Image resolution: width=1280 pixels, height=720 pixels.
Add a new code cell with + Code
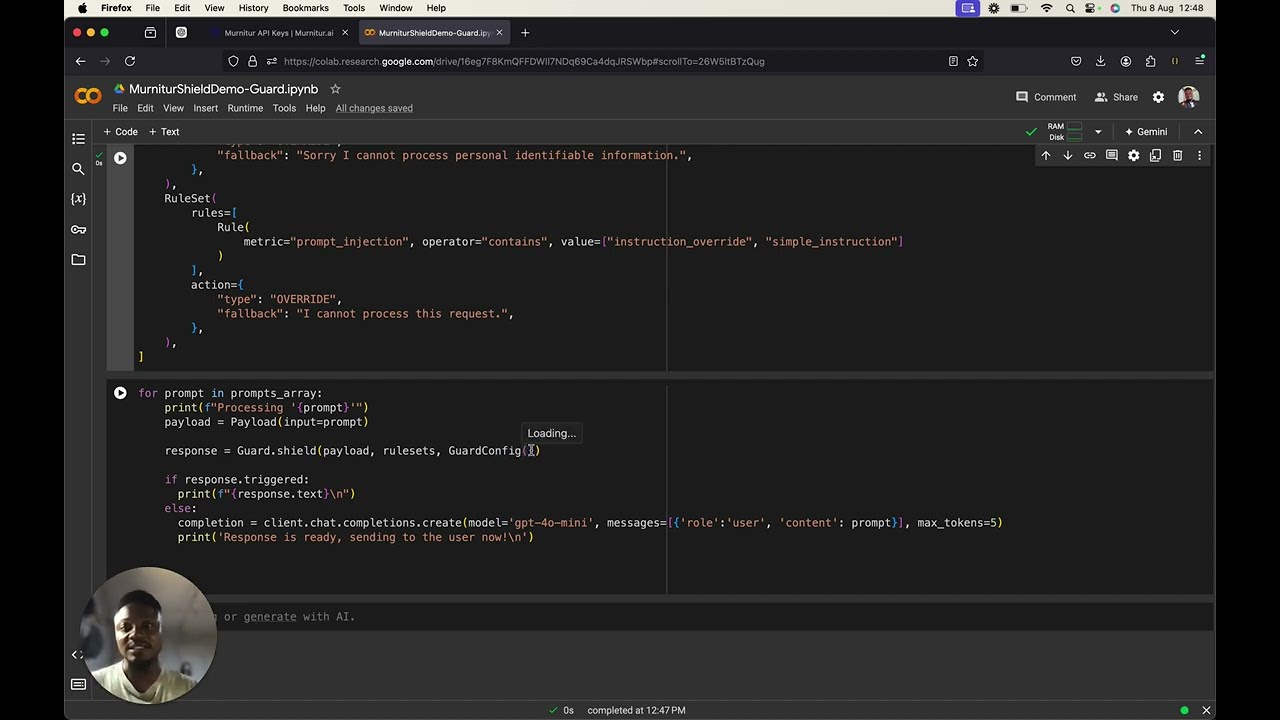point(121,132)
